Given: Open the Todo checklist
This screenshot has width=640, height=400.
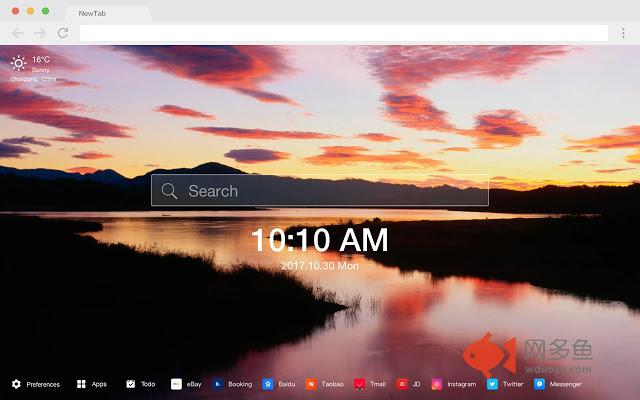Looking at the screenshot, I should point(131,384).
